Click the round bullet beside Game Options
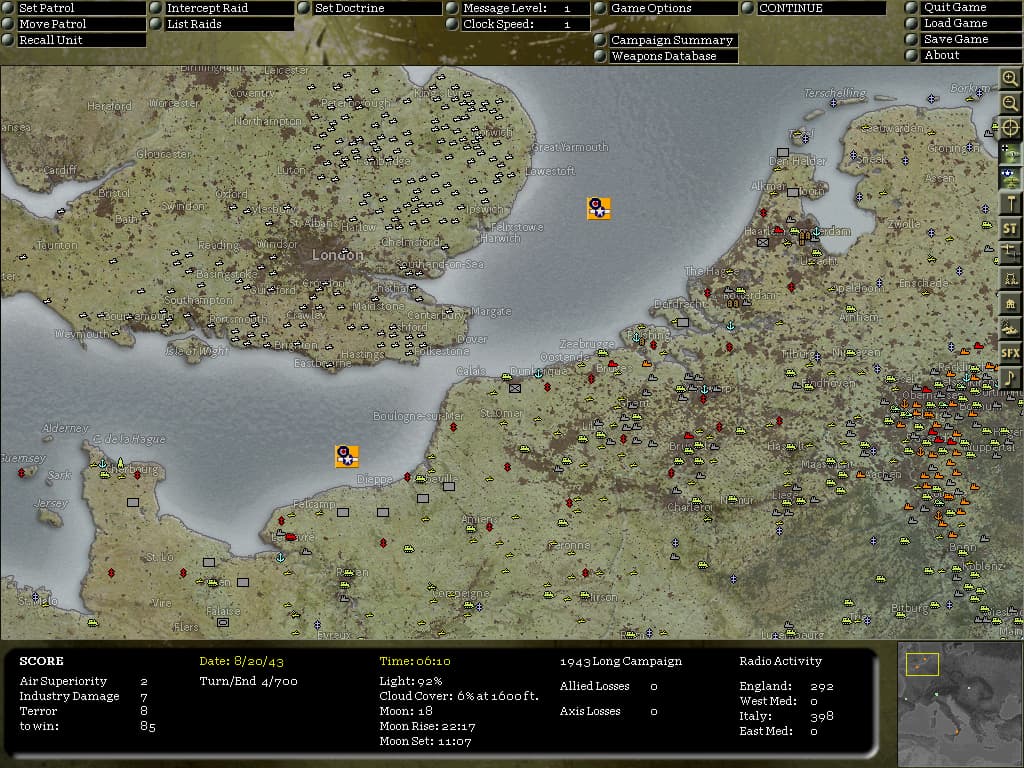The height and width of the screenshot is (768, 1024). [600, 8]
